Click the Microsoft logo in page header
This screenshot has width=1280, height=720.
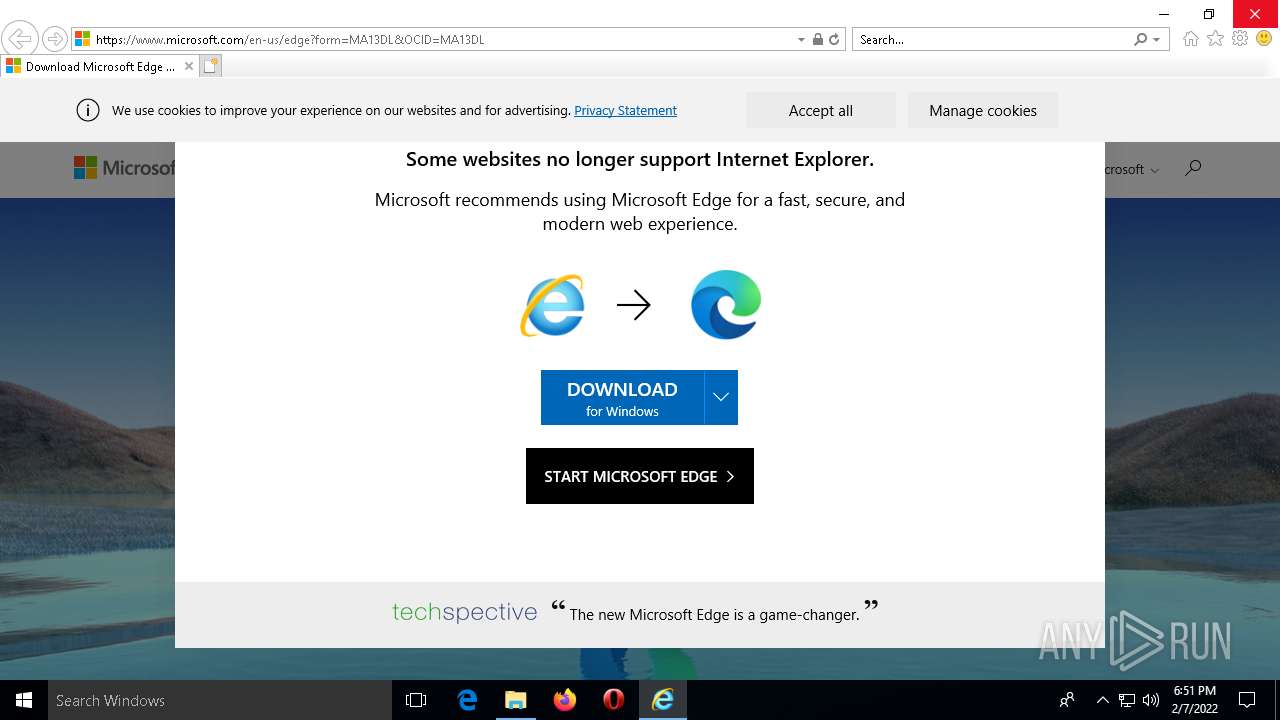coord(124,168)
